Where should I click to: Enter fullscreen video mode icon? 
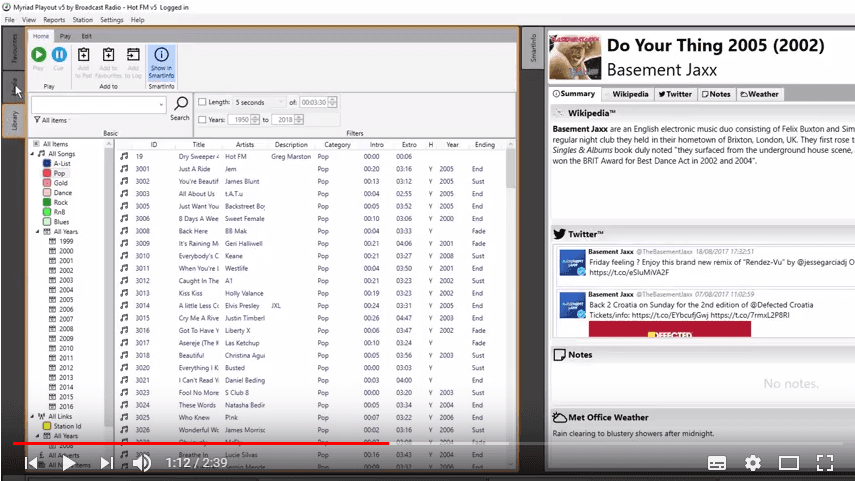[x=825, y=463]
